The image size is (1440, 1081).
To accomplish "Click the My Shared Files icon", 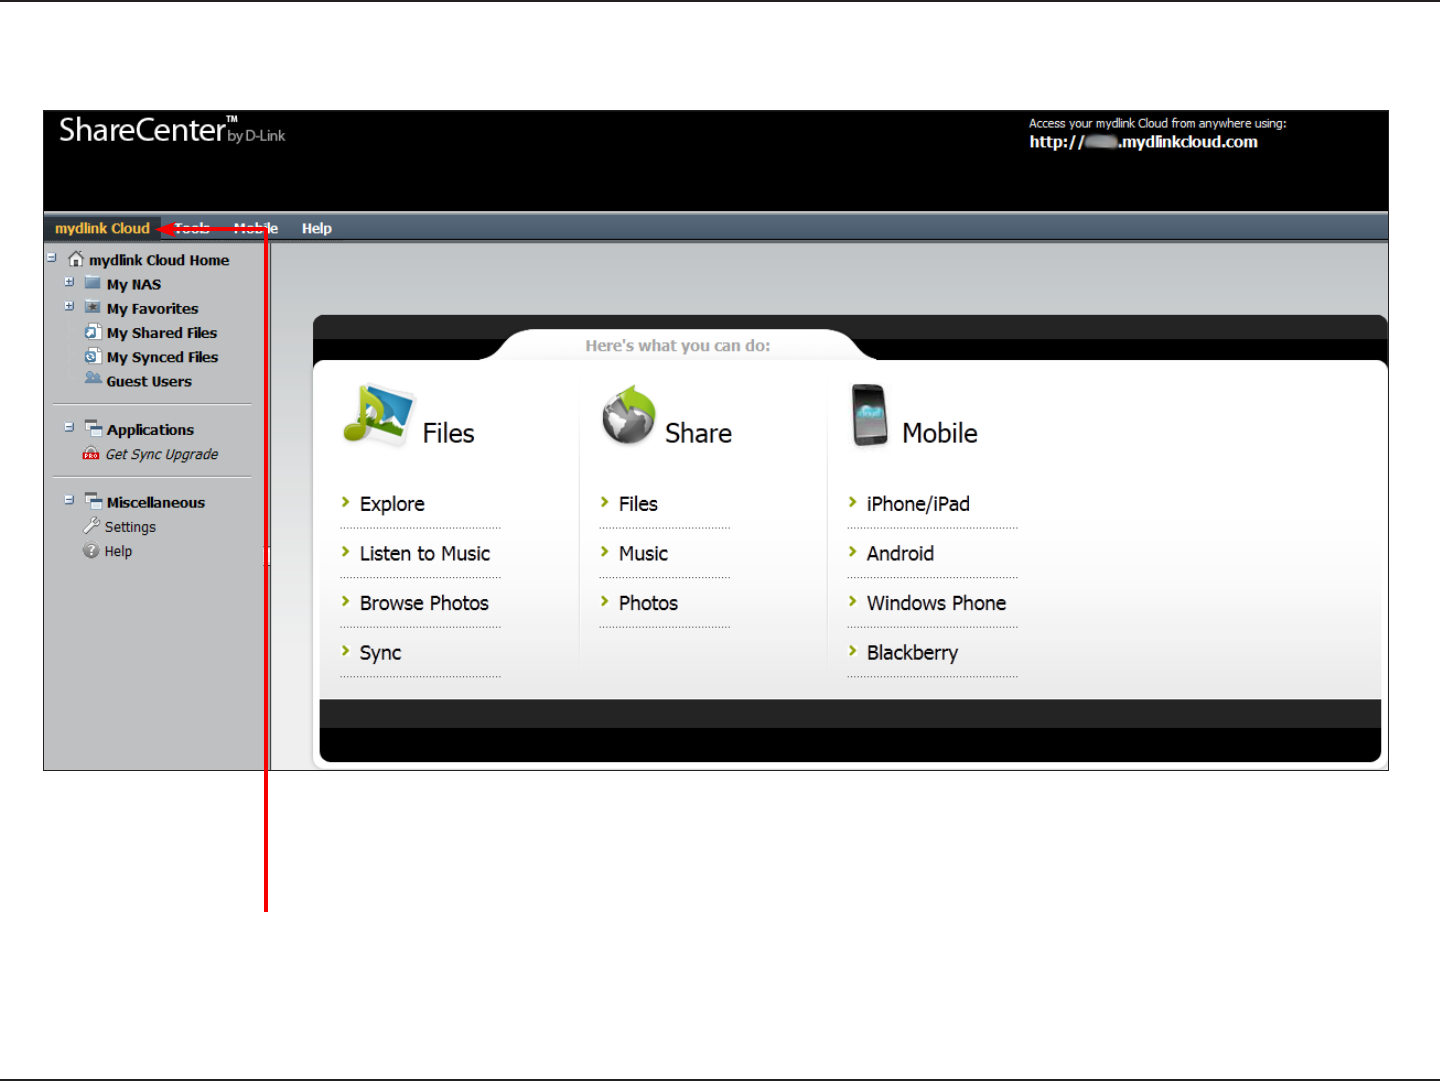I will click(x=93, y=332).
